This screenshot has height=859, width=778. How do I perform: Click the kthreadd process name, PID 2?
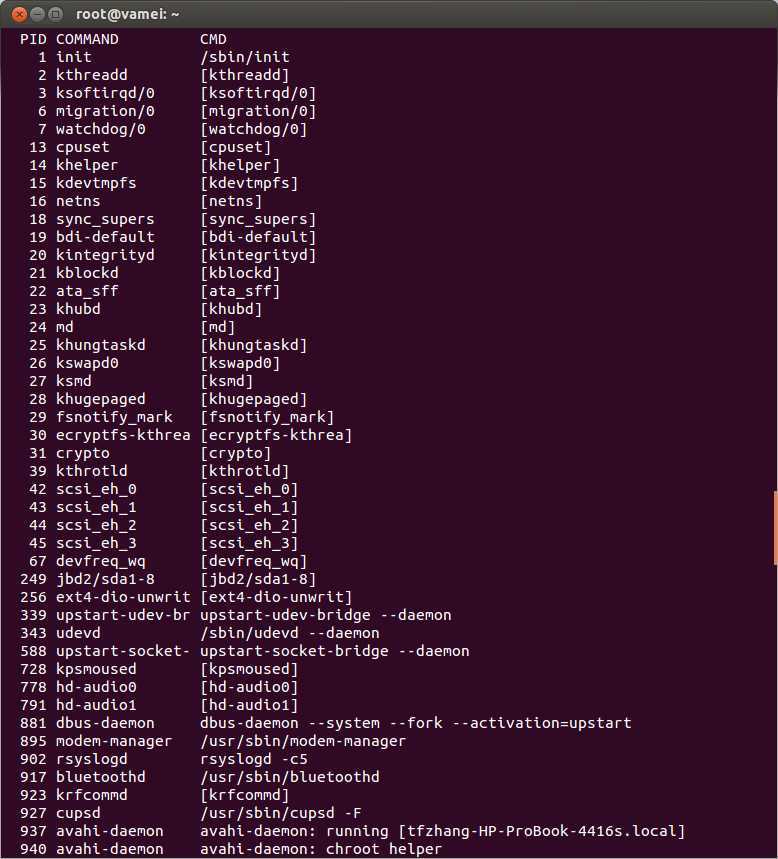(x=91, y=75)
